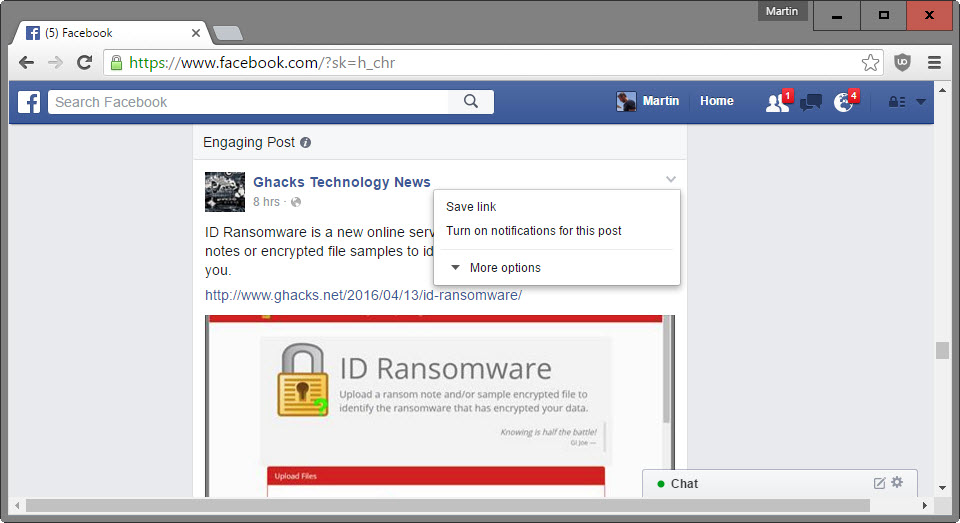
Task: Click info icon next to Engaging Post
Action: pyautogui.click(x=306, y=143)
